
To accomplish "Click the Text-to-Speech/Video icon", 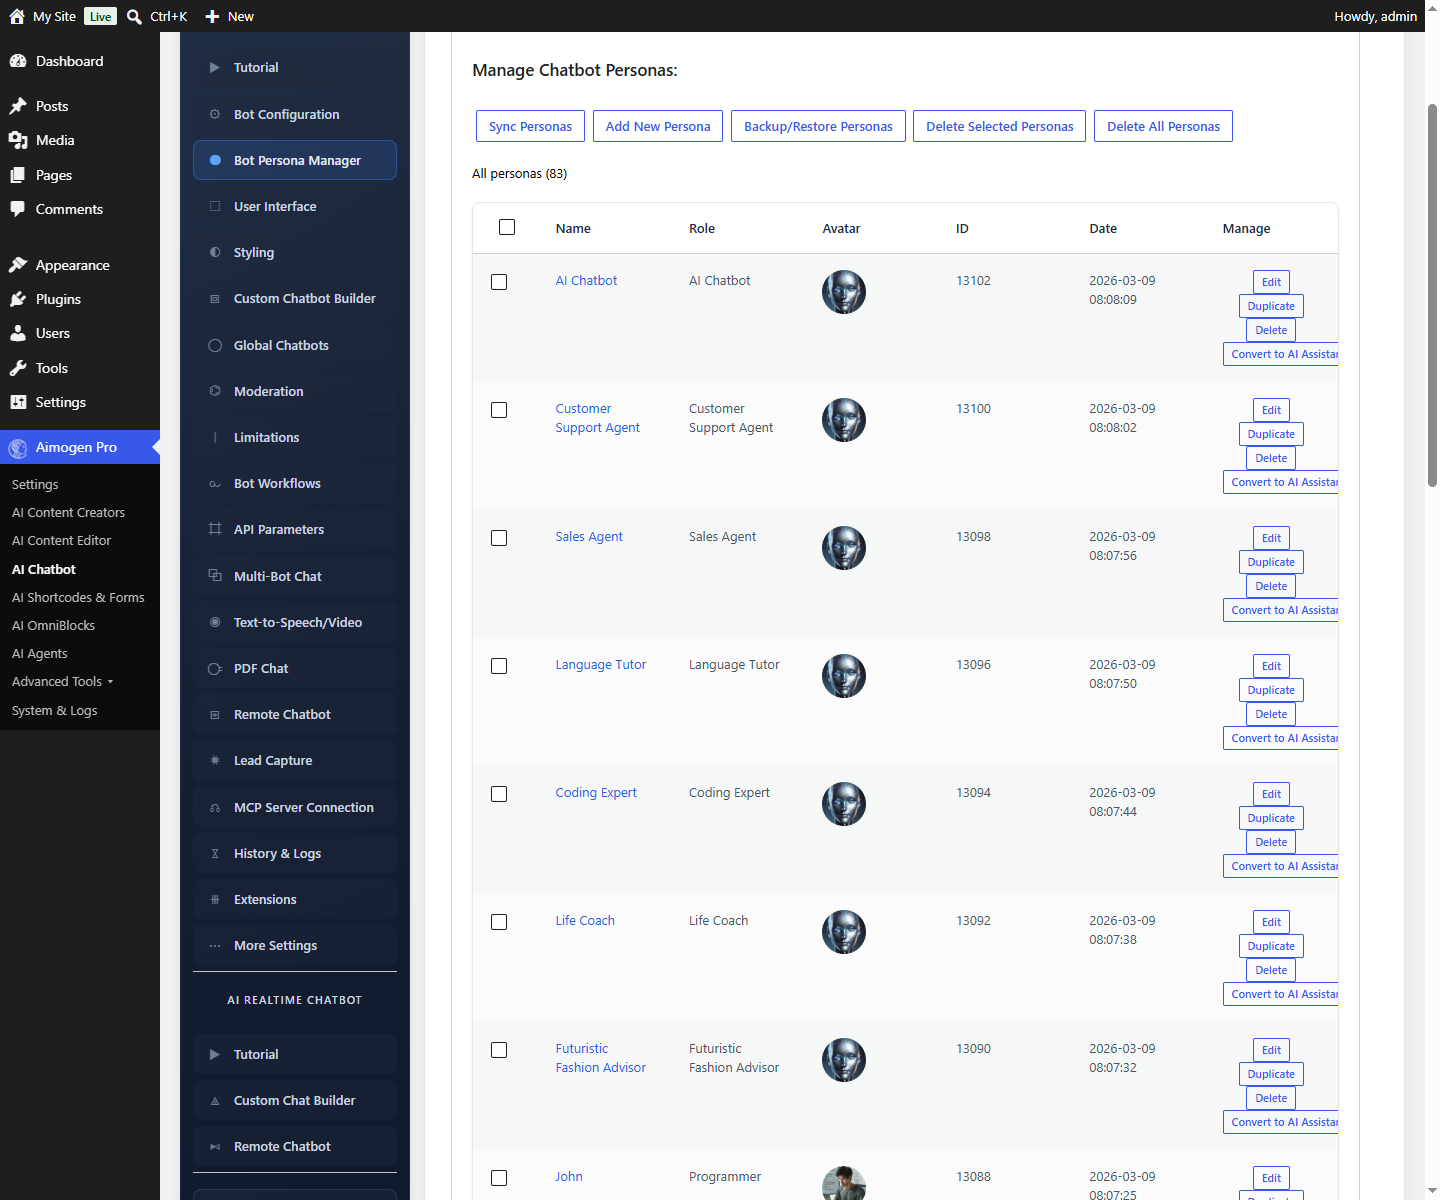I will [215, 622].
